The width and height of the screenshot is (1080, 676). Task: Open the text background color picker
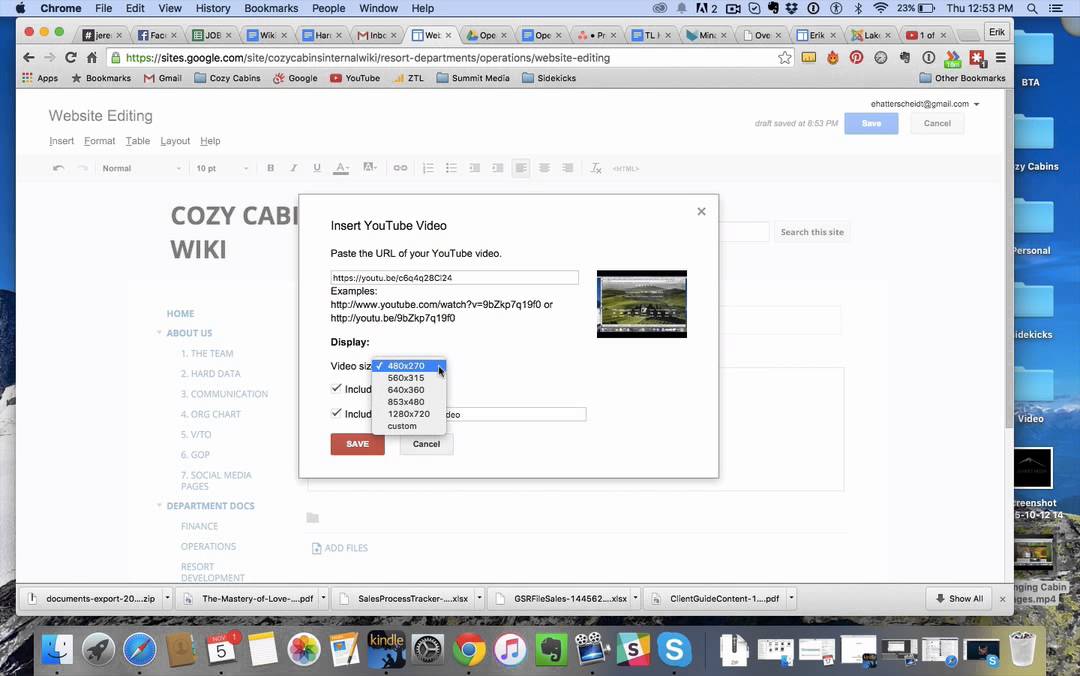[x=370, y=167]
